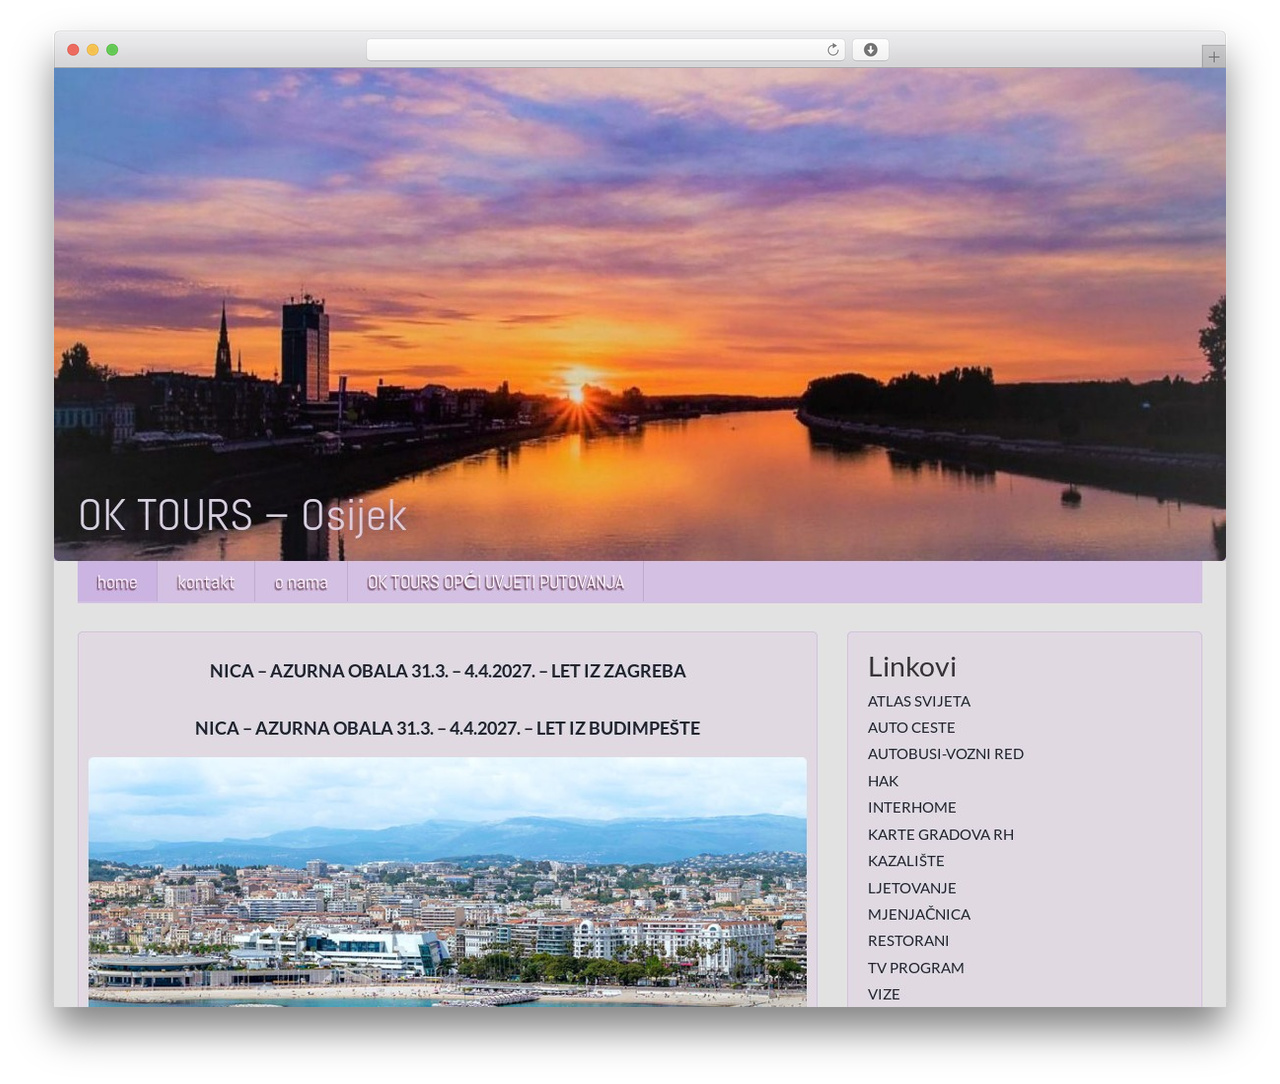The width and height of the screenshot is (1280, 1084).
Task: Click the browser reload icon
Action: point(832,50)
